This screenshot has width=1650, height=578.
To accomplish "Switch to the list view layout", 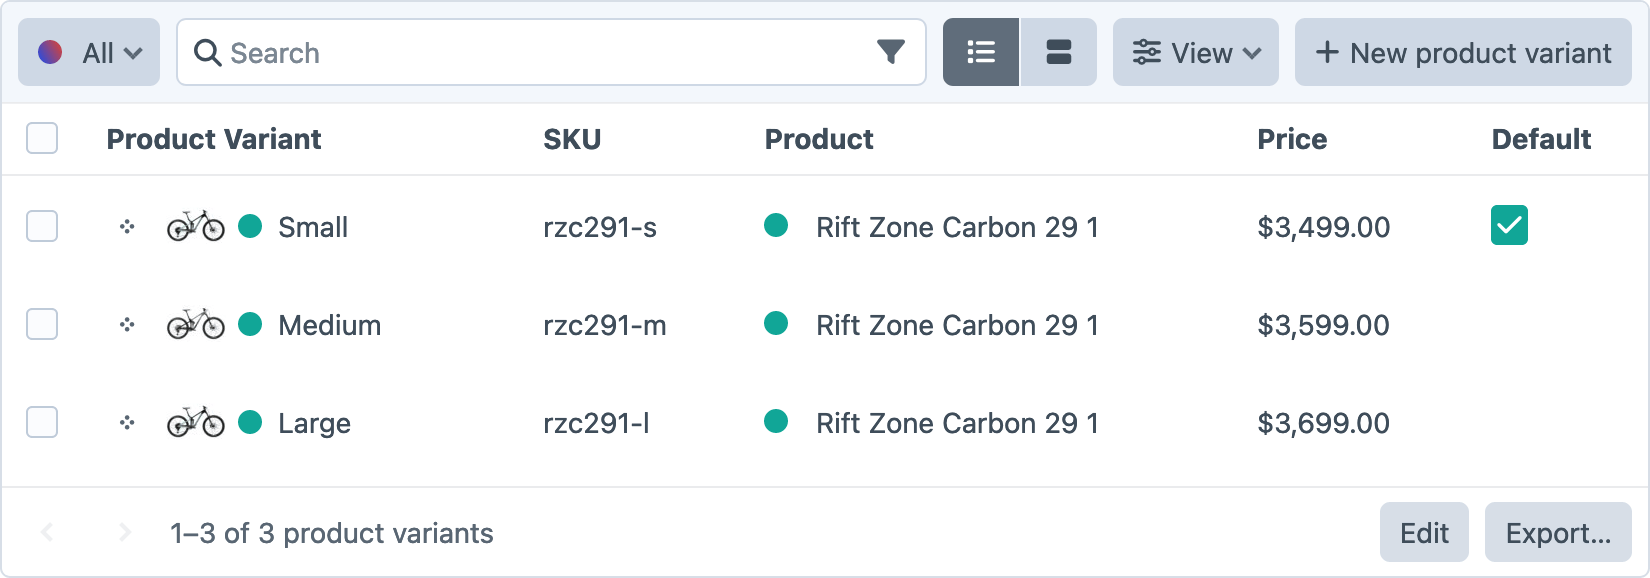I will click(x=981, y=52).
